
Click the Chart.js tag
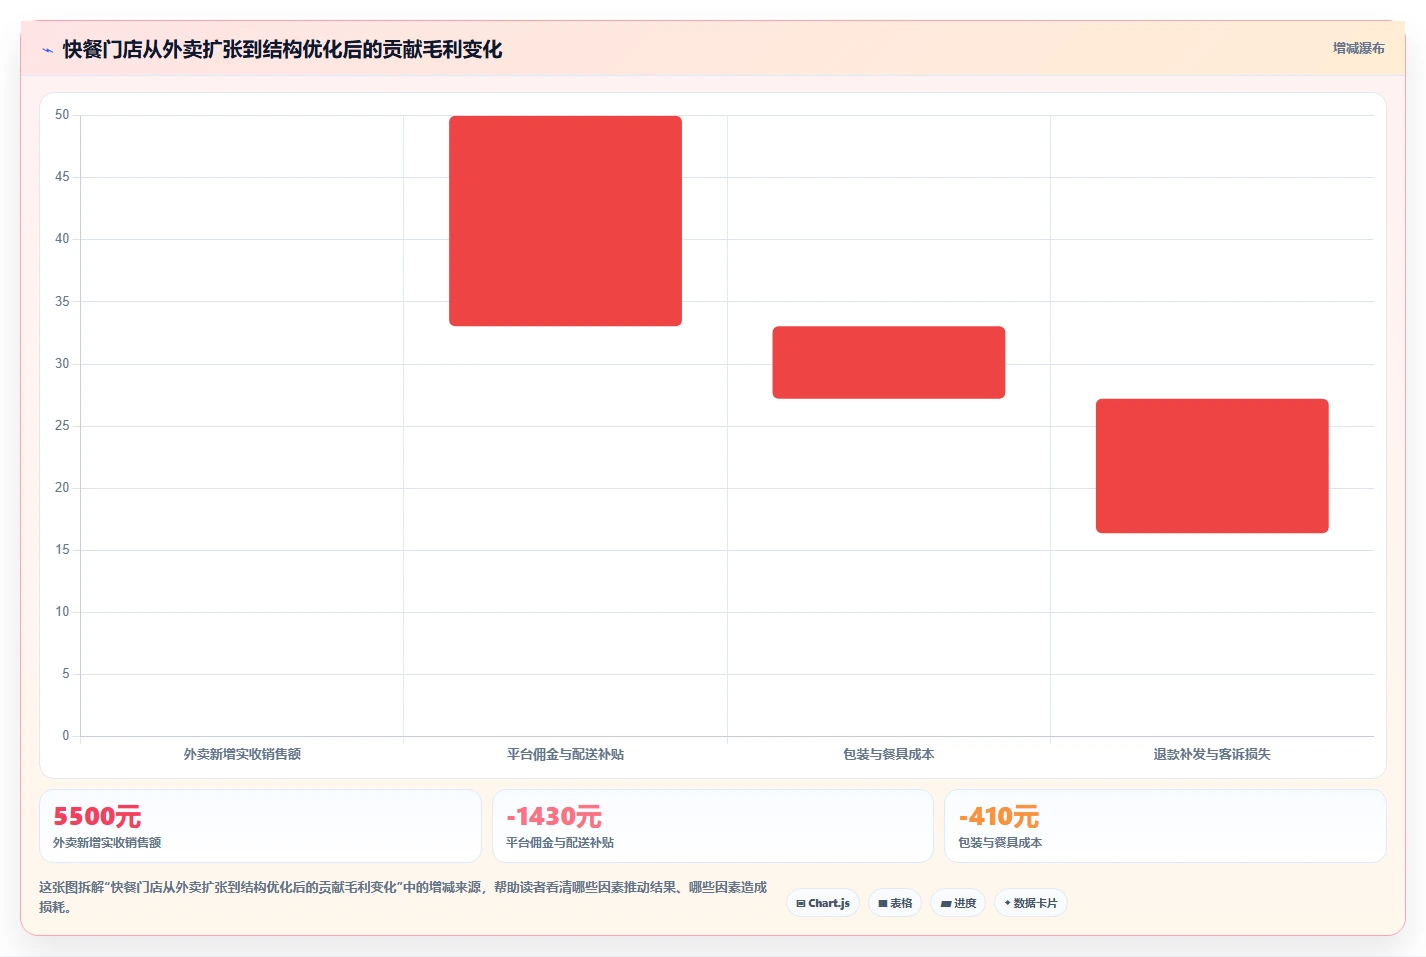[x=823, y=903]
